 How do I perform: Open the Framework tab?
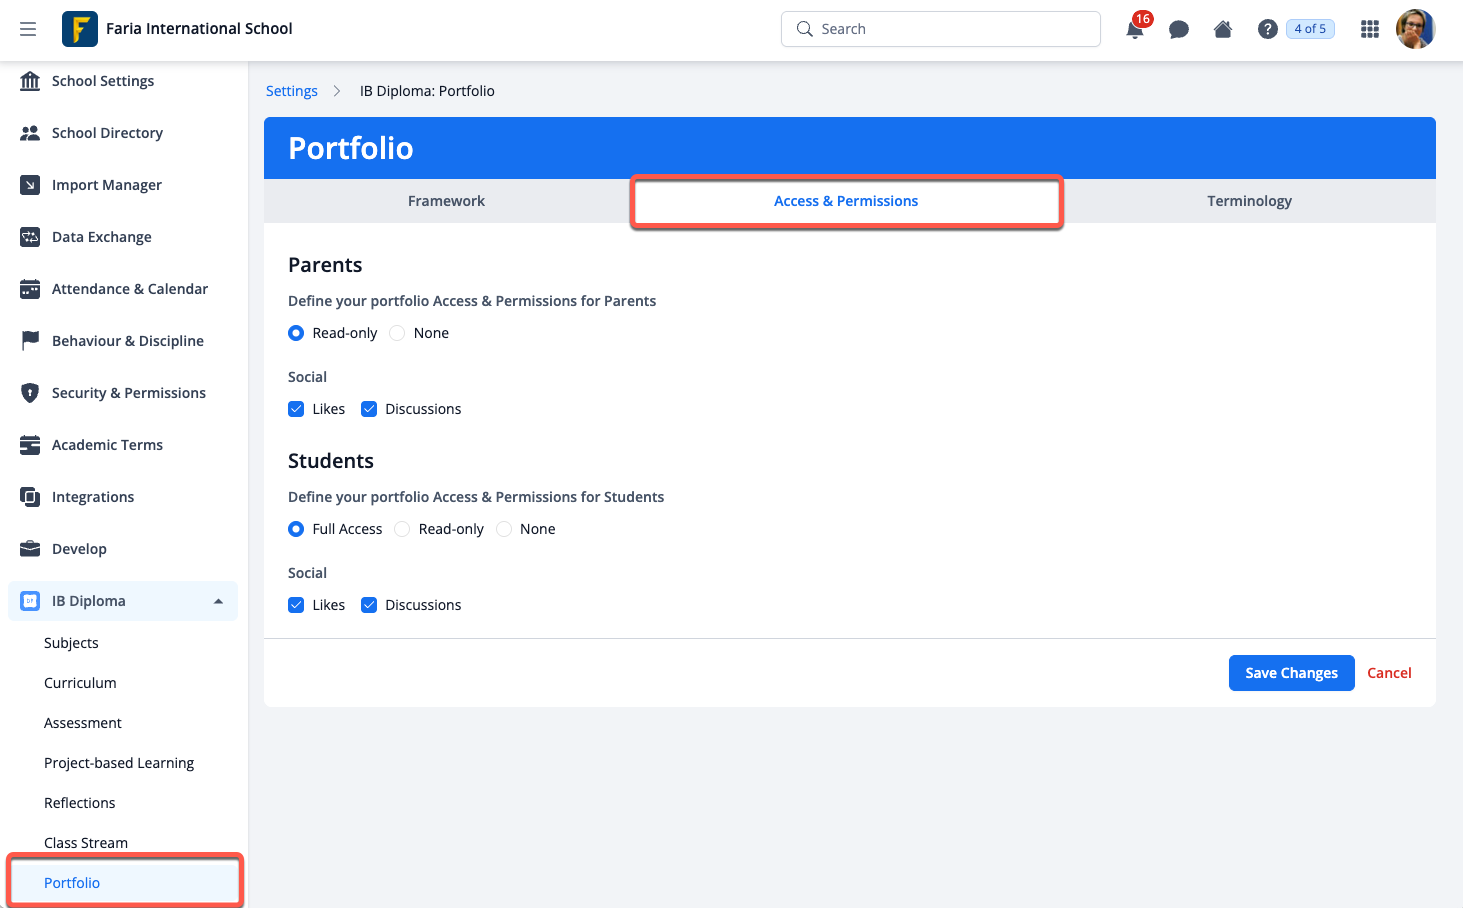[446, 201]
